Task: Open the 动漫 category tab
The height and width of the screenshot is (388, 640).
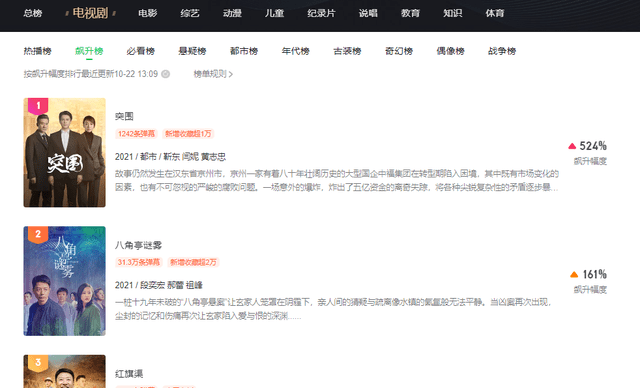Action: click(x=232, y=13)
